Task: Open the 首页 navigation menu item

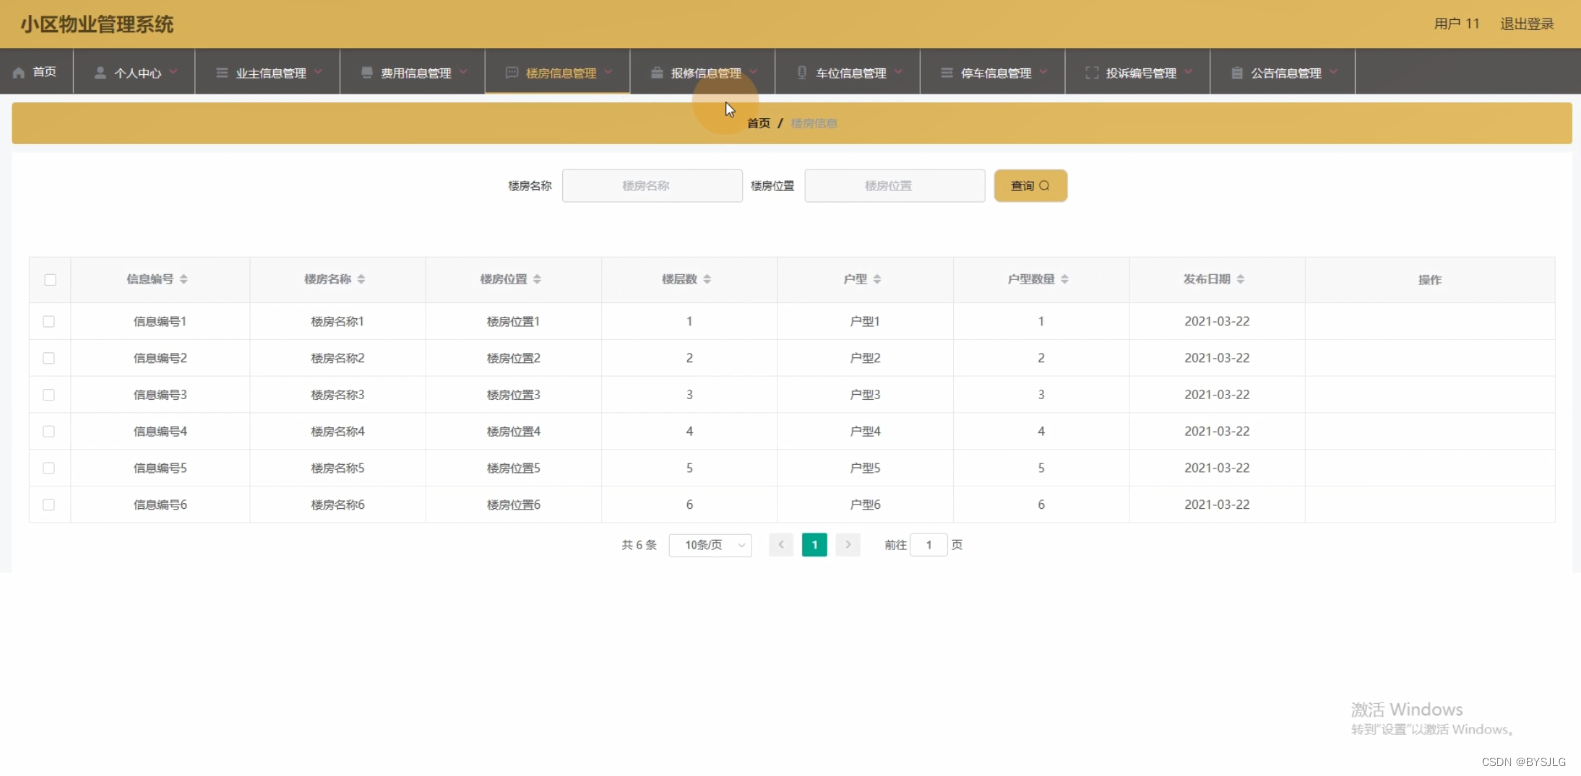Action: tap(36, 72)
